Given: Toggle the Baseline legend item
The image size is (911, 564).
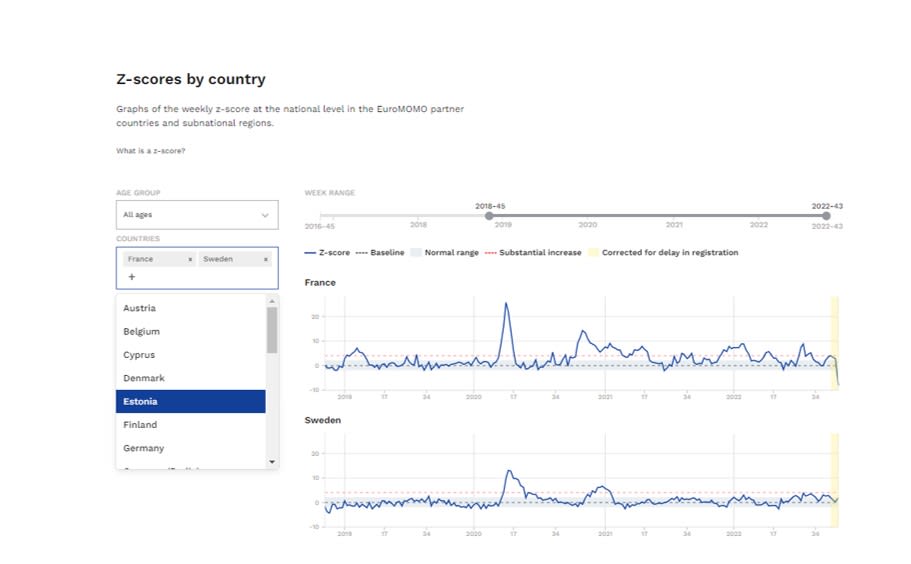Looking at the screenshot, I should (380, 253).
